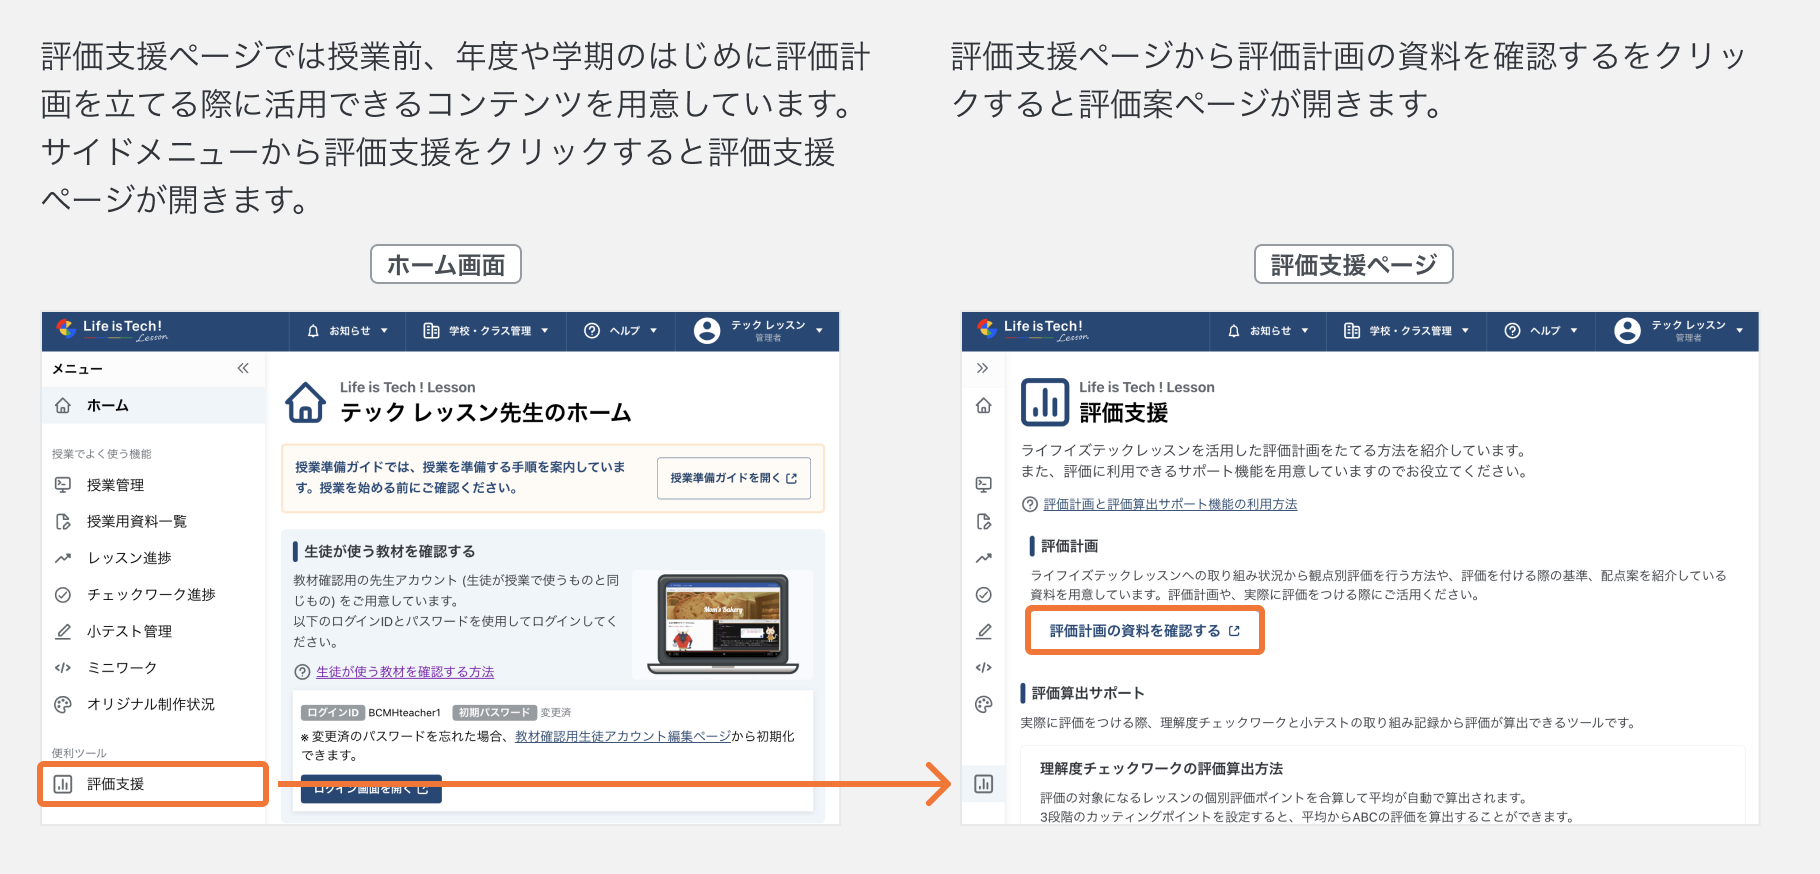Collapse the メニュー sidebar with double chevron
1820x874 pixels.
pos(243,368)
